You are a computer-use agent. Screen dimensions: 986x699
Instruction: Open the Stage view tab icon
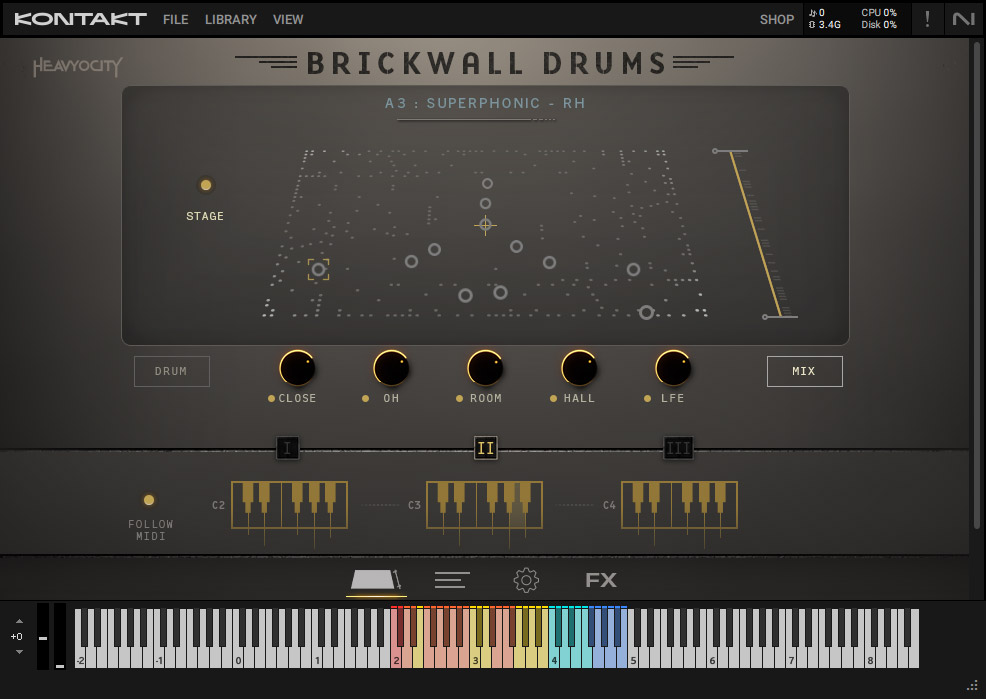376,580
